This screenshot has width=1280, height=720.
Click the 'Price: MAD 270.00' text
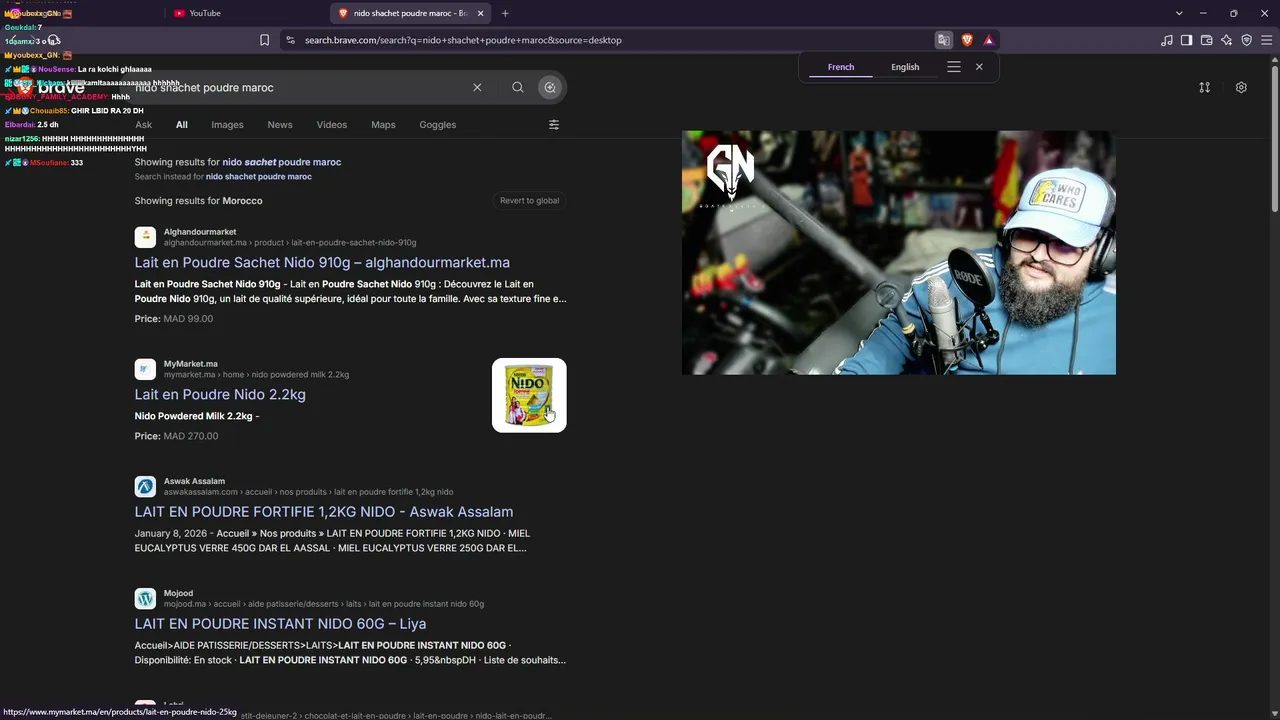click(x=176, y=436)
